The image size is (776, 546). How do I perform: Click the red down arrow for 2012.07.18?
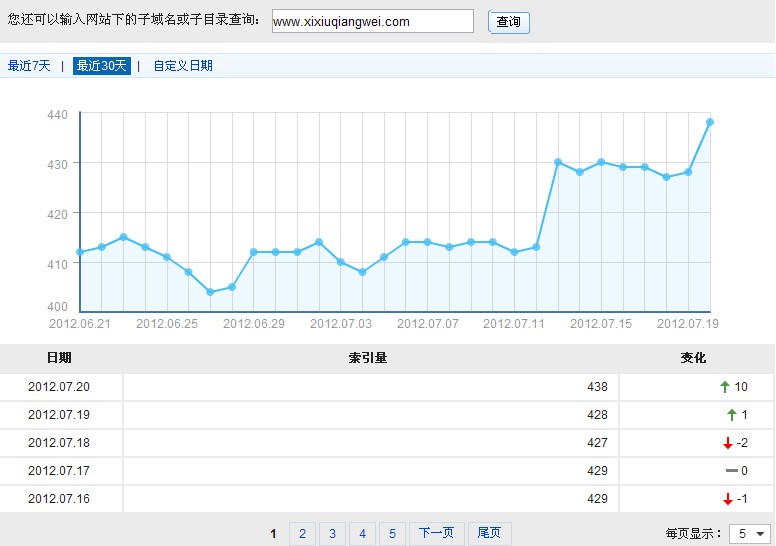point(727,443)
